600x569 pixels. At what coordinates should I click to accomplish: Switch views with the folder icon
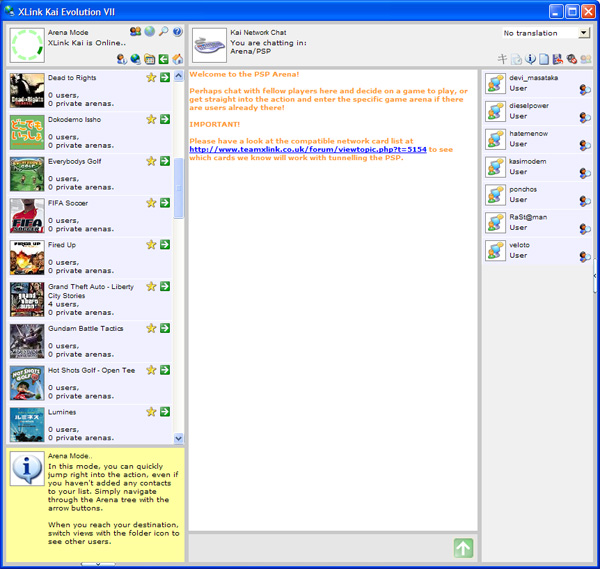(x=150, y=59)
